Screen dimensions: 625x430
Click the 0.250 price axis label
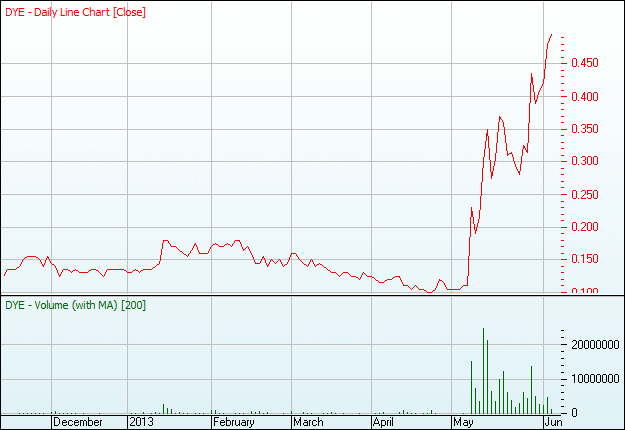click(x=585, y=195)
